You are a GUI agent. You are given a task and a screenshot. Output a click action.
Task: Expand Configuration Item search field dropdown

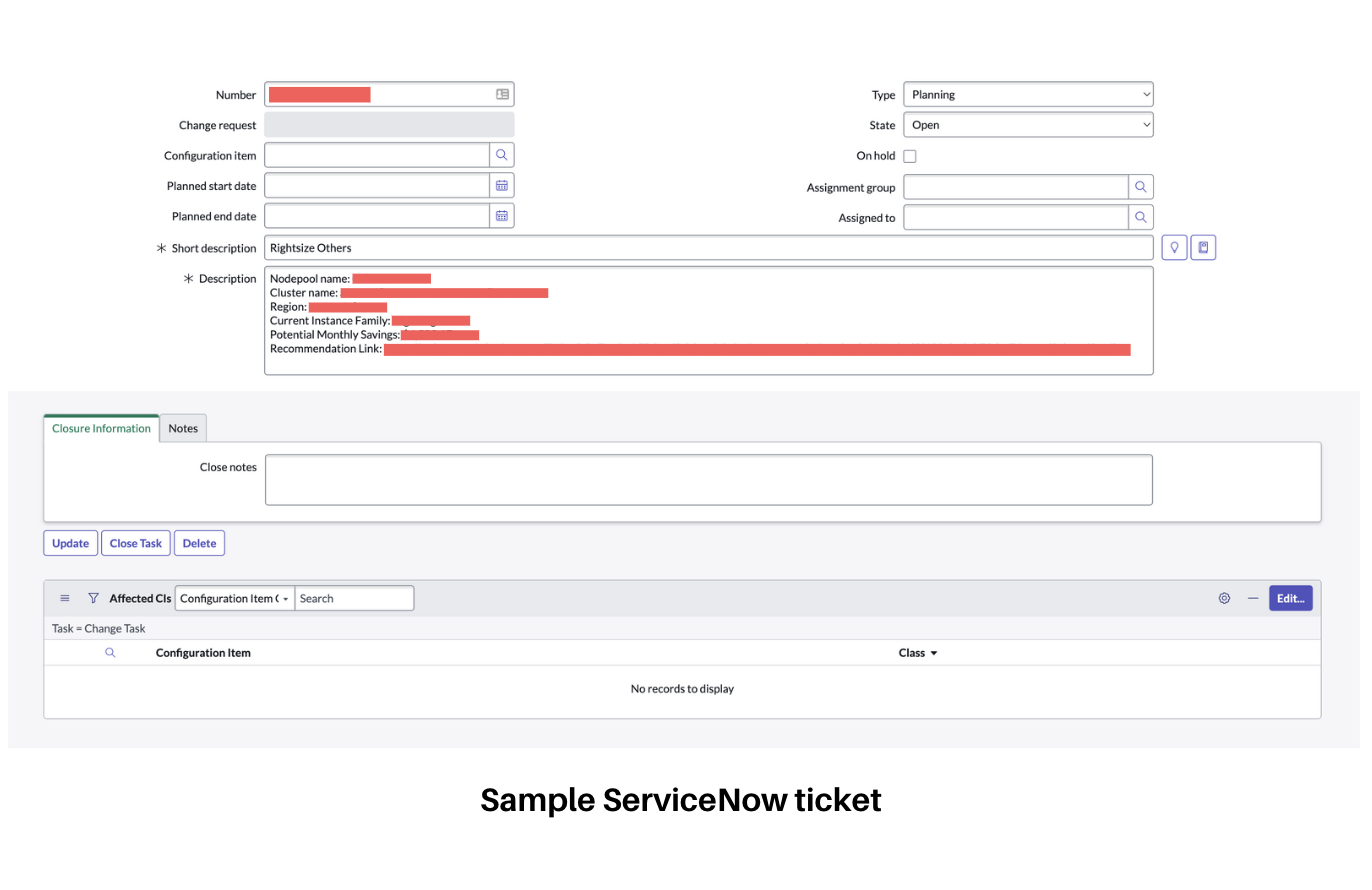(x=234, y=598)
